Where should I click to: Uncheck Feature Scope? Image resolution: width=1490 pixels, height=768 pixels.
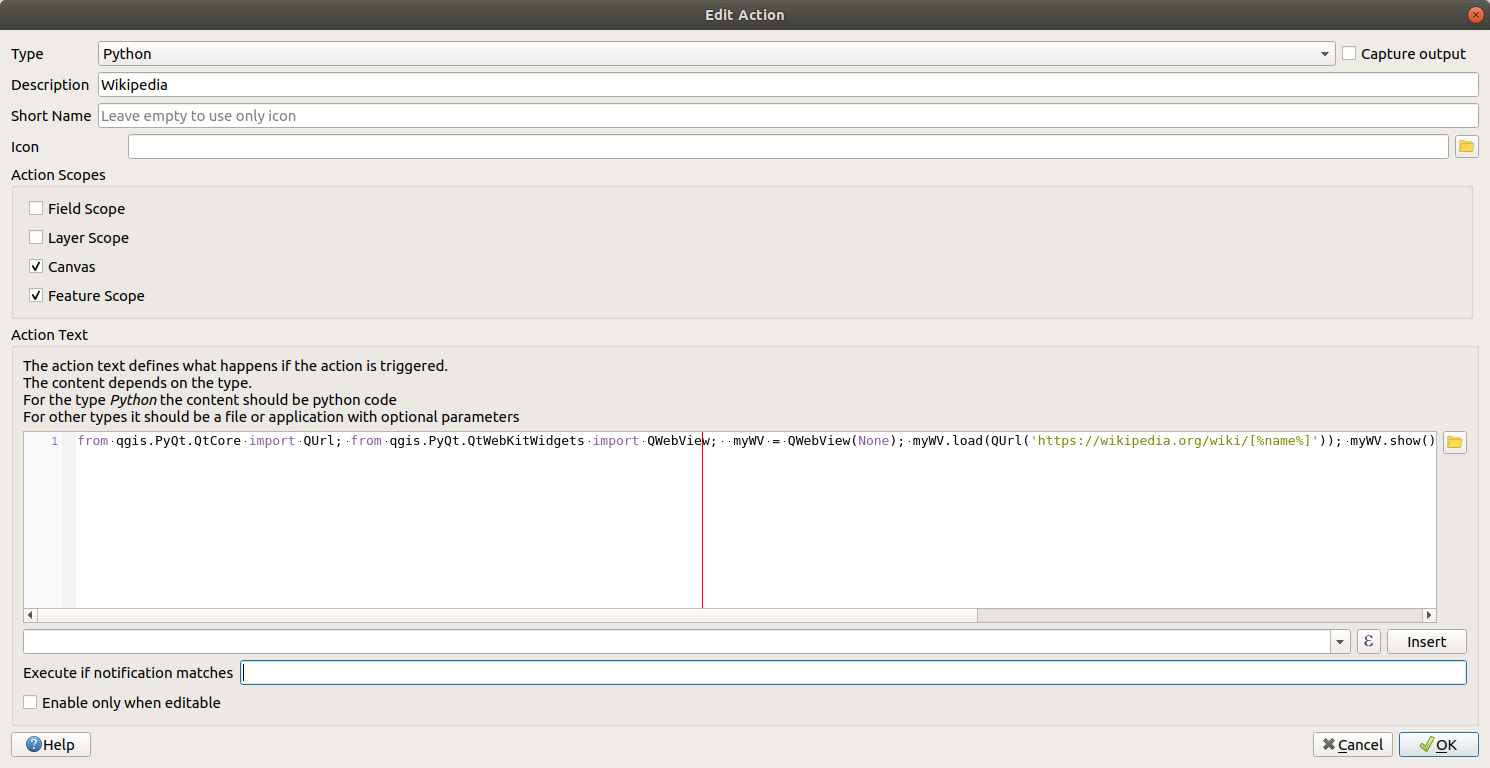36,295
